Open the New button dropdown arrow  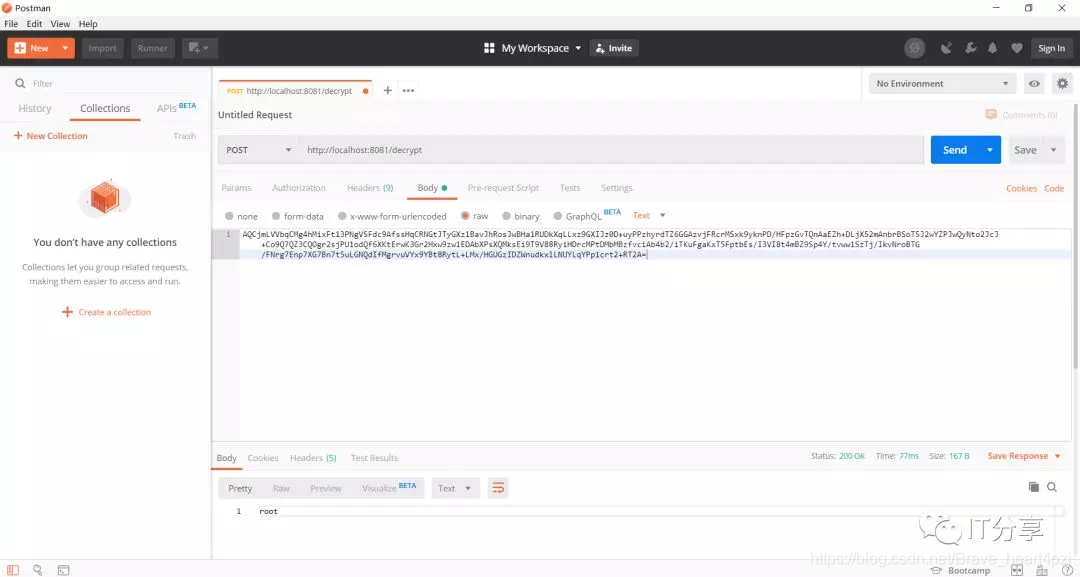pos(65,48)
